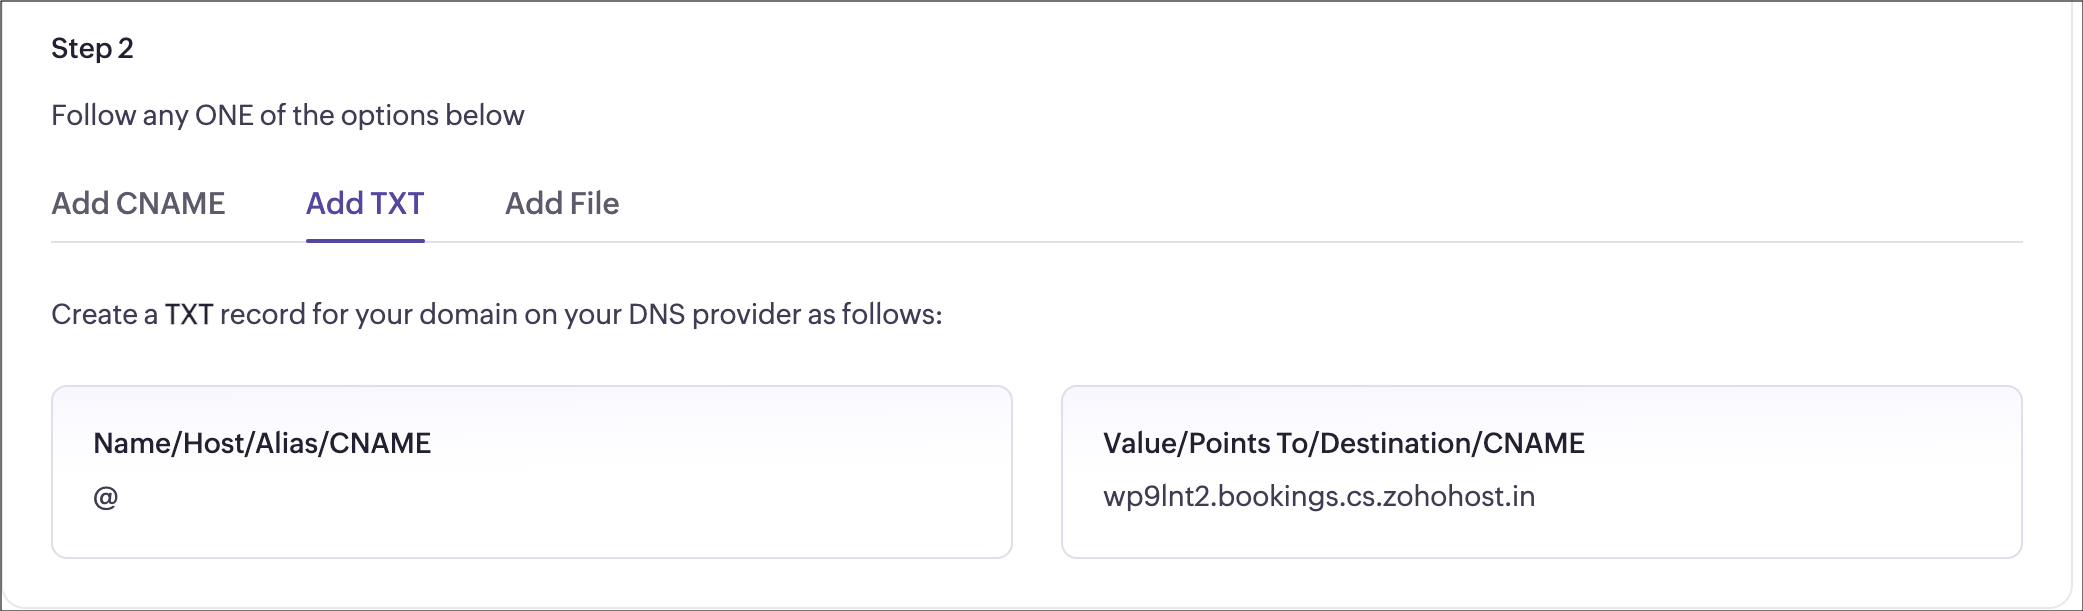Select the Add TXT tab

click(365, 203)
